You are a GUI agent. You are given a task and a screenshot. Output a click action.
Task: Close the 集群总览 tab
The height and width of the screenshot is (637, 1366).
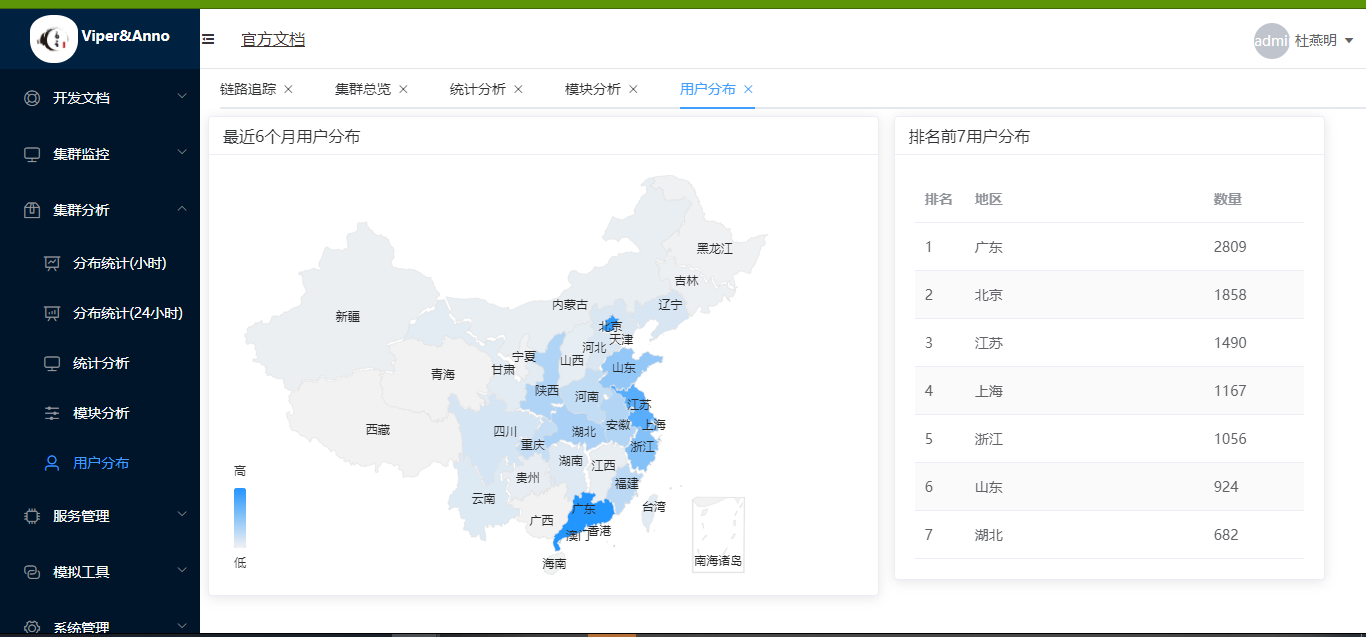pyautogui.click(x=403, y=89)
